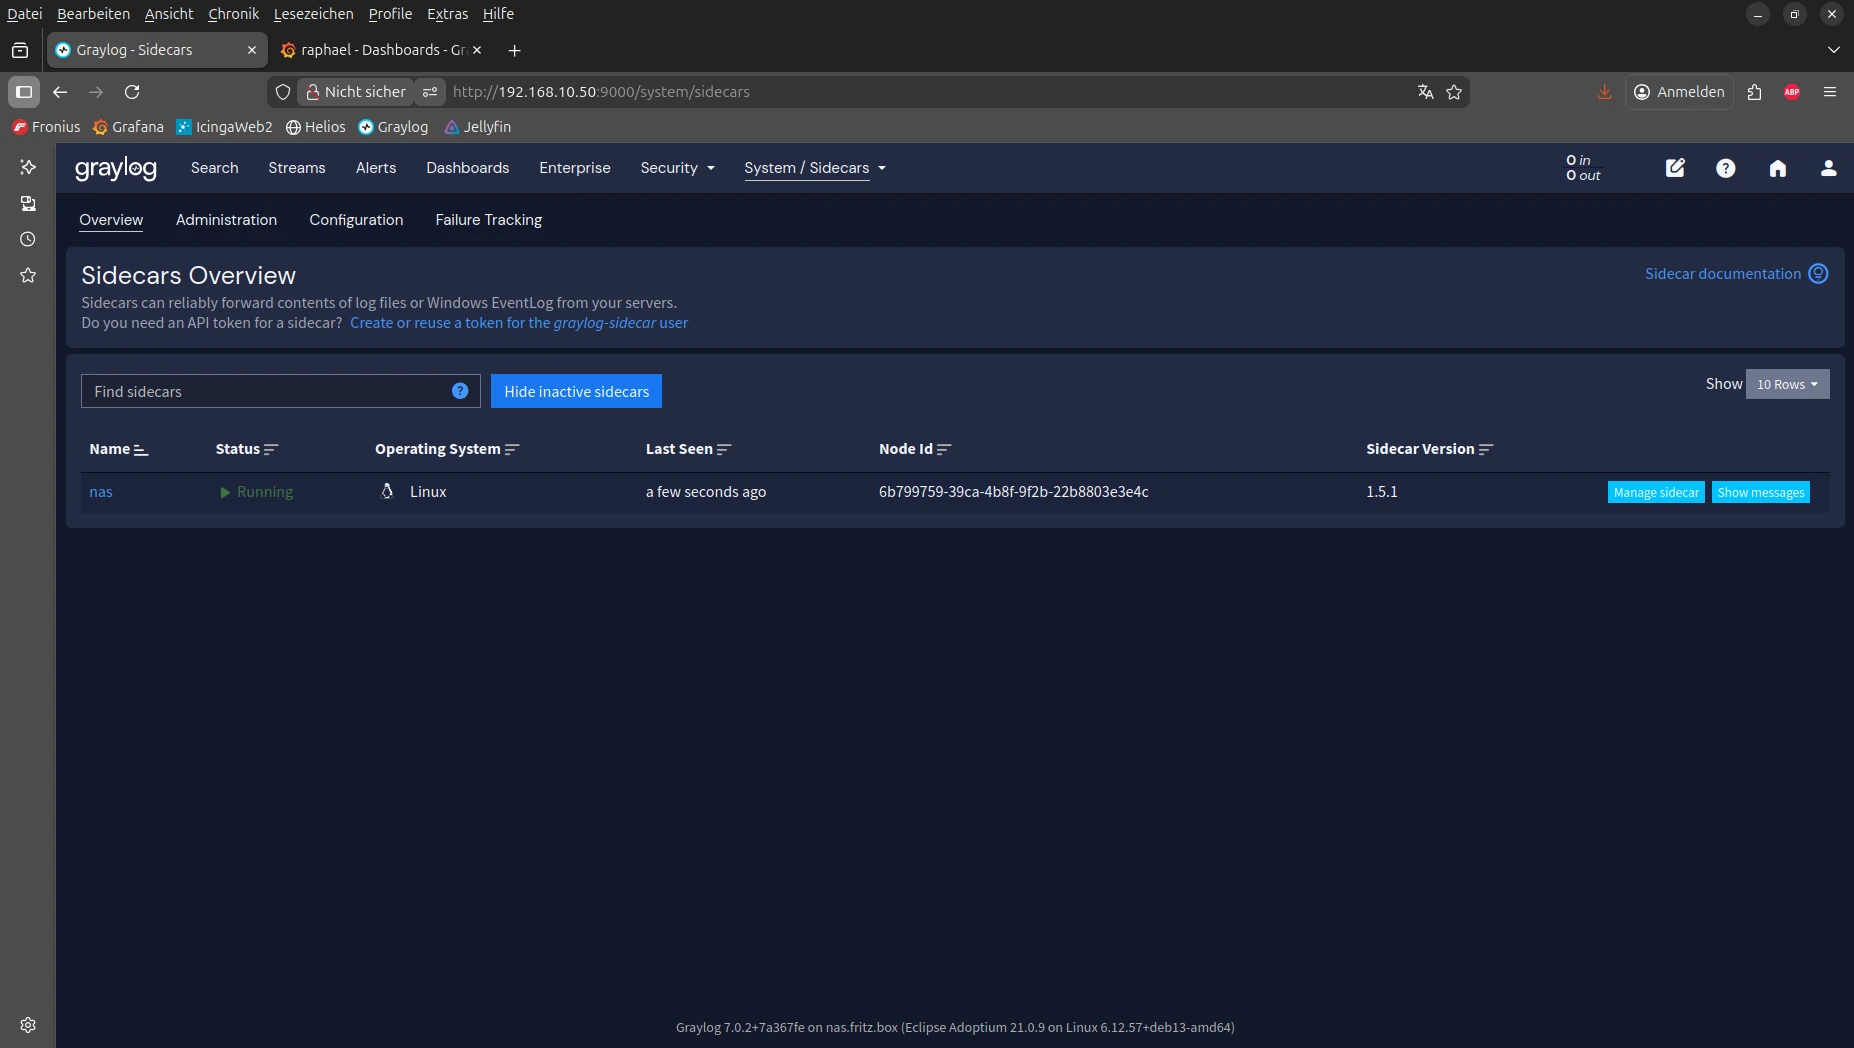Click the help question mark icon in navbar
The height and width of the screenshot is (1048, 1854).
coord(1725,168)
